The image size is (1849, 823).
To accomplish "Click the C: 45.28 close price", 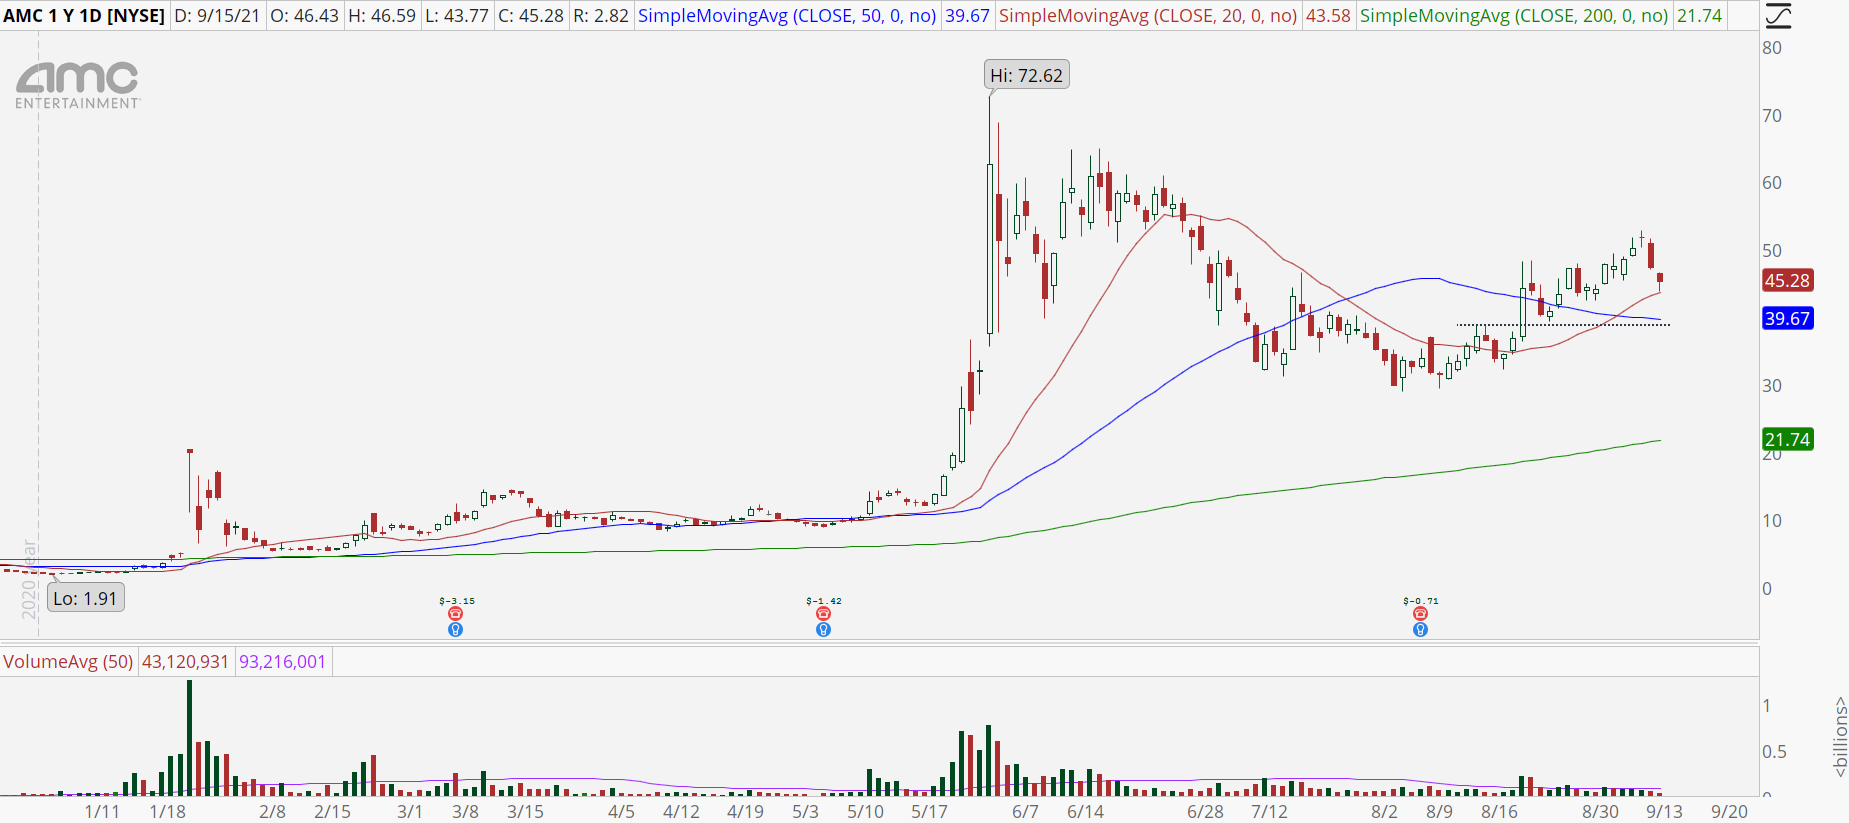I will 531,16.
